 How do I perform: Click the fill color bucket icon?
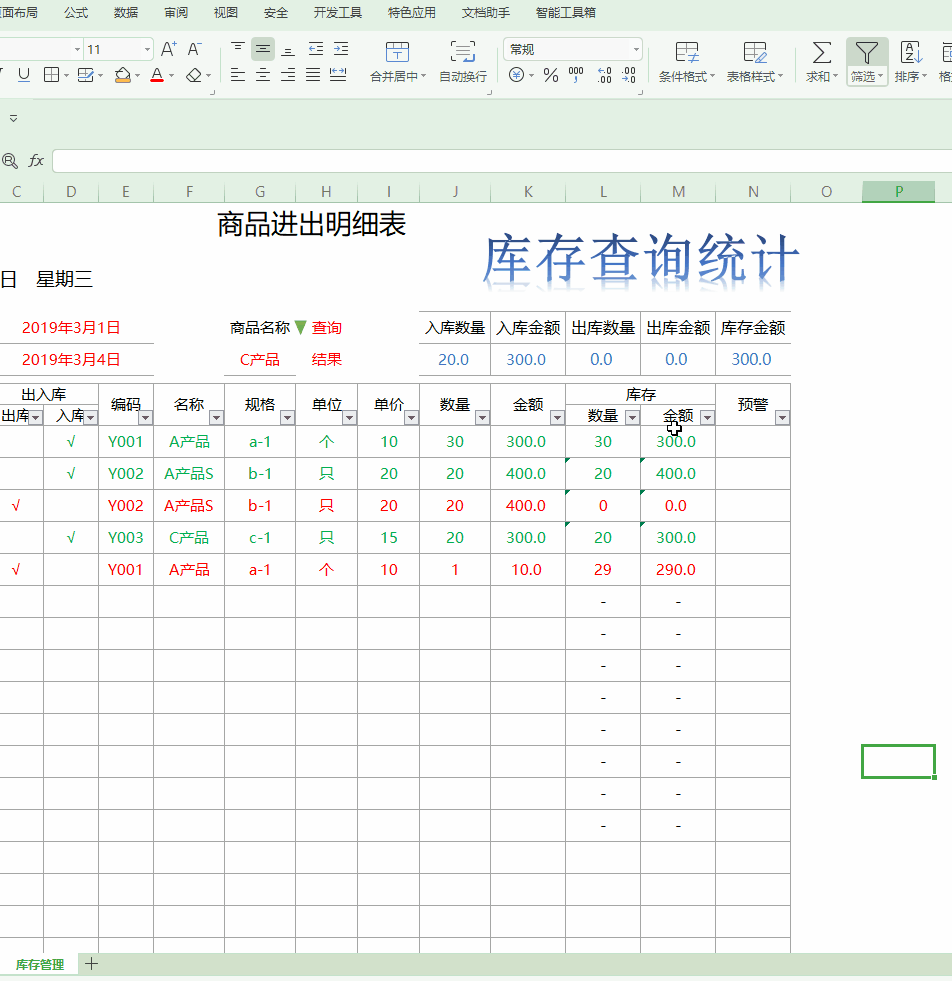pyautogui.click(x=123, y=76)
